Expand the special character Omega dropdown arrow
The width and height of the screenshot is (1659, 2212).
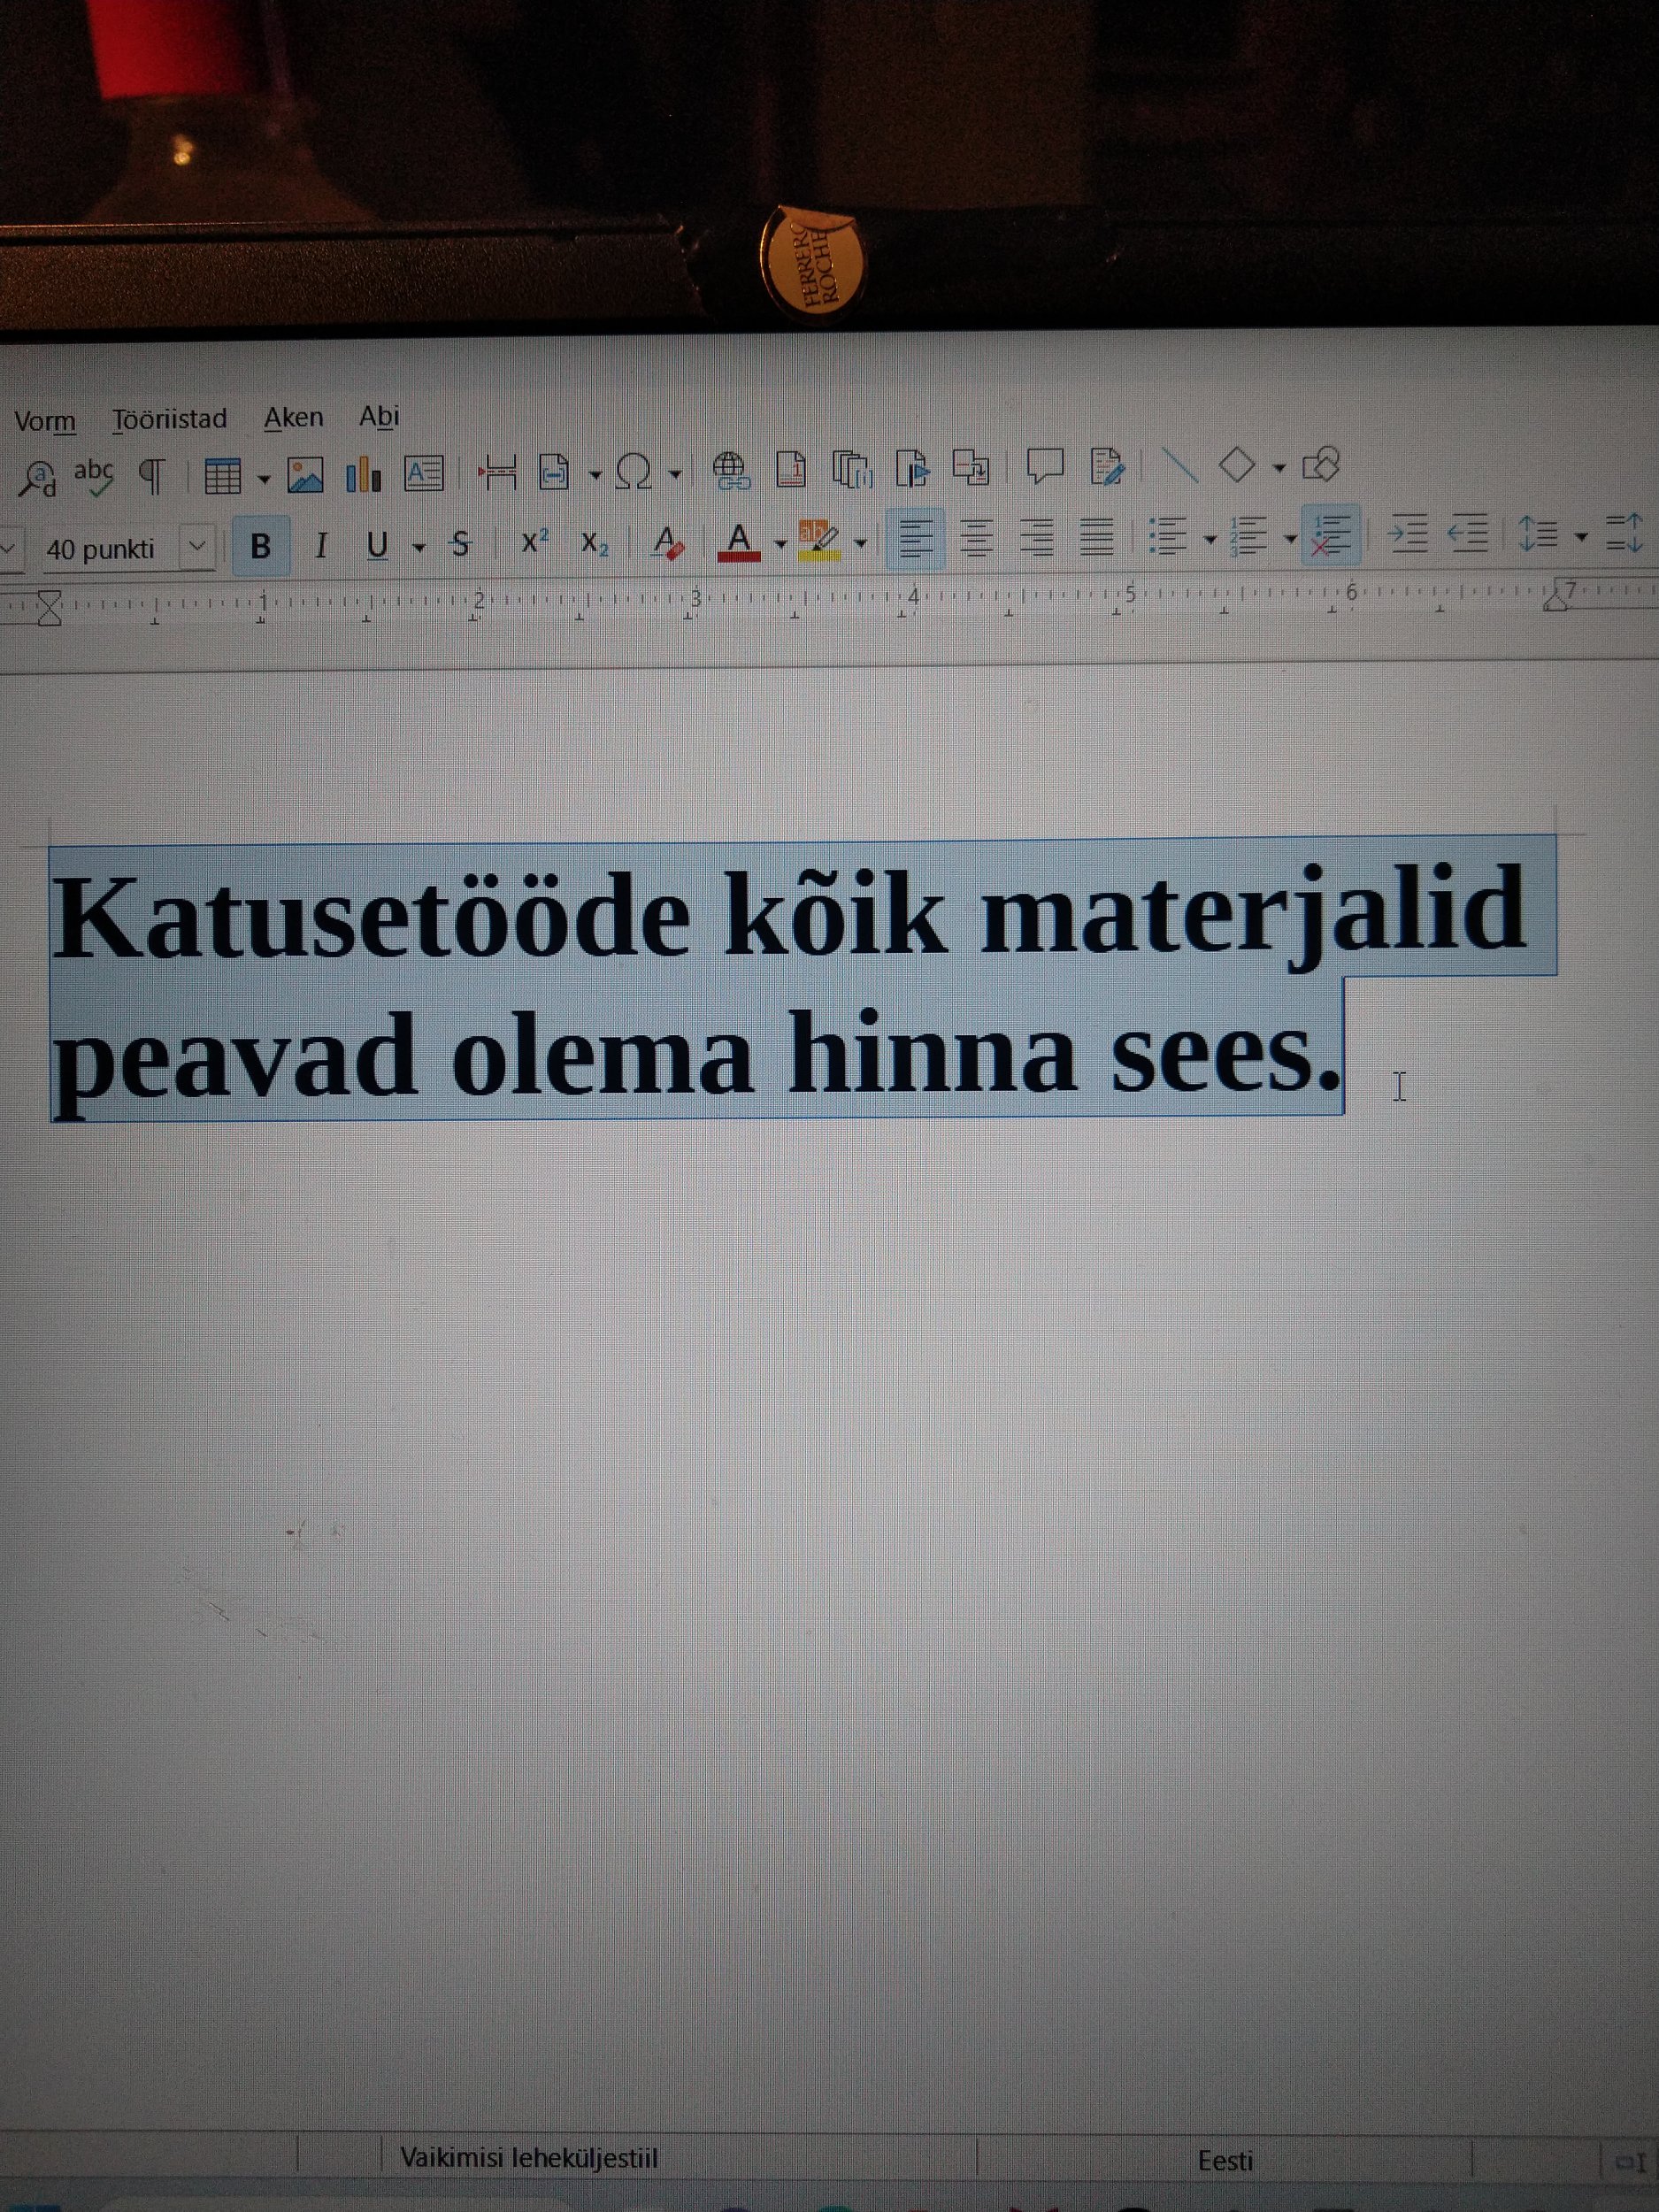675,474
